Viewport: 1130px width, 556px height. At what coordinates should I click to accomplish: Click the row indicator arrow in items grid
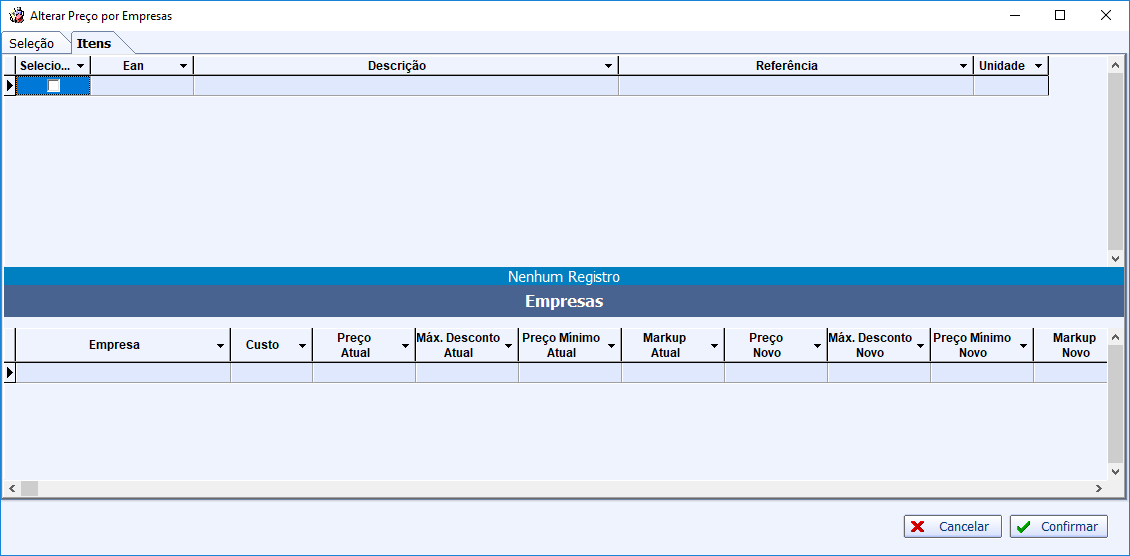coord(9,86)
